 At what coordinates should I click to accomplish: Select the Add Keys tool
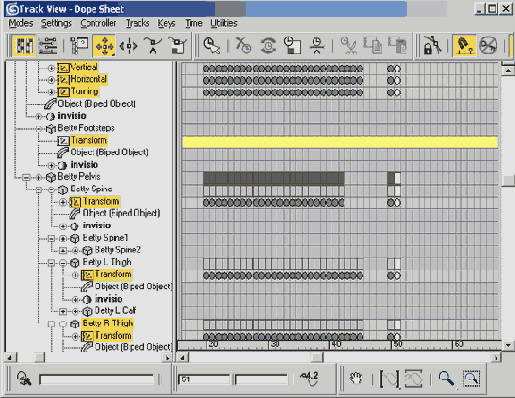click(x=178, y=45)
